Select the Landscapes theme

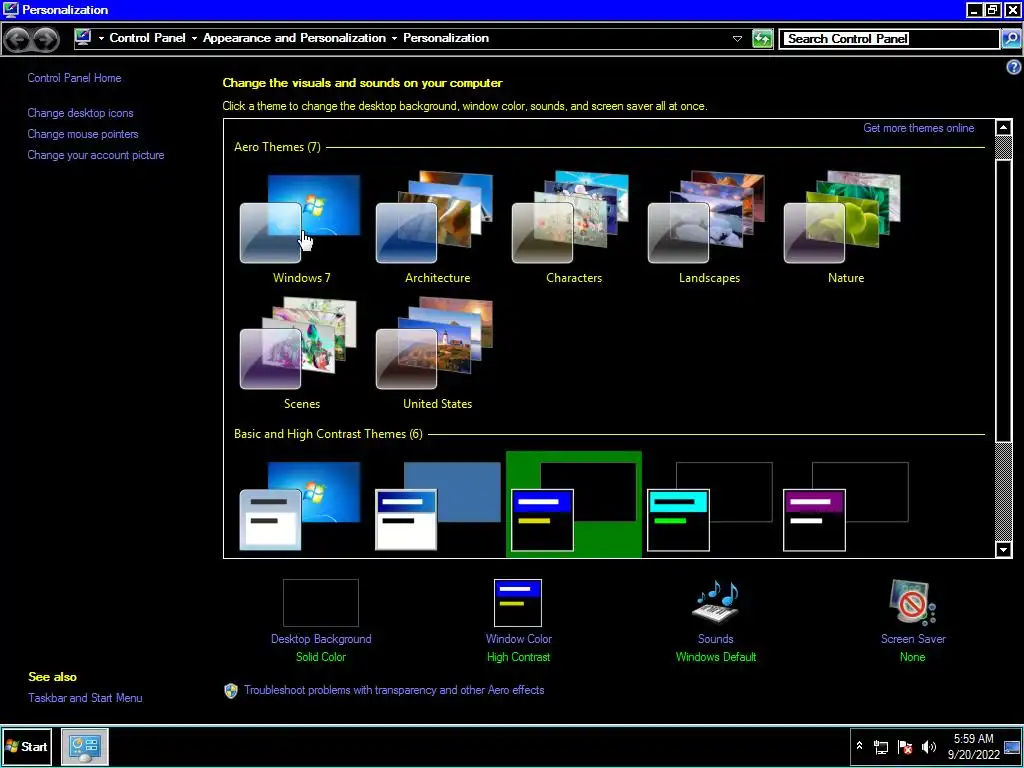point(709,227)
